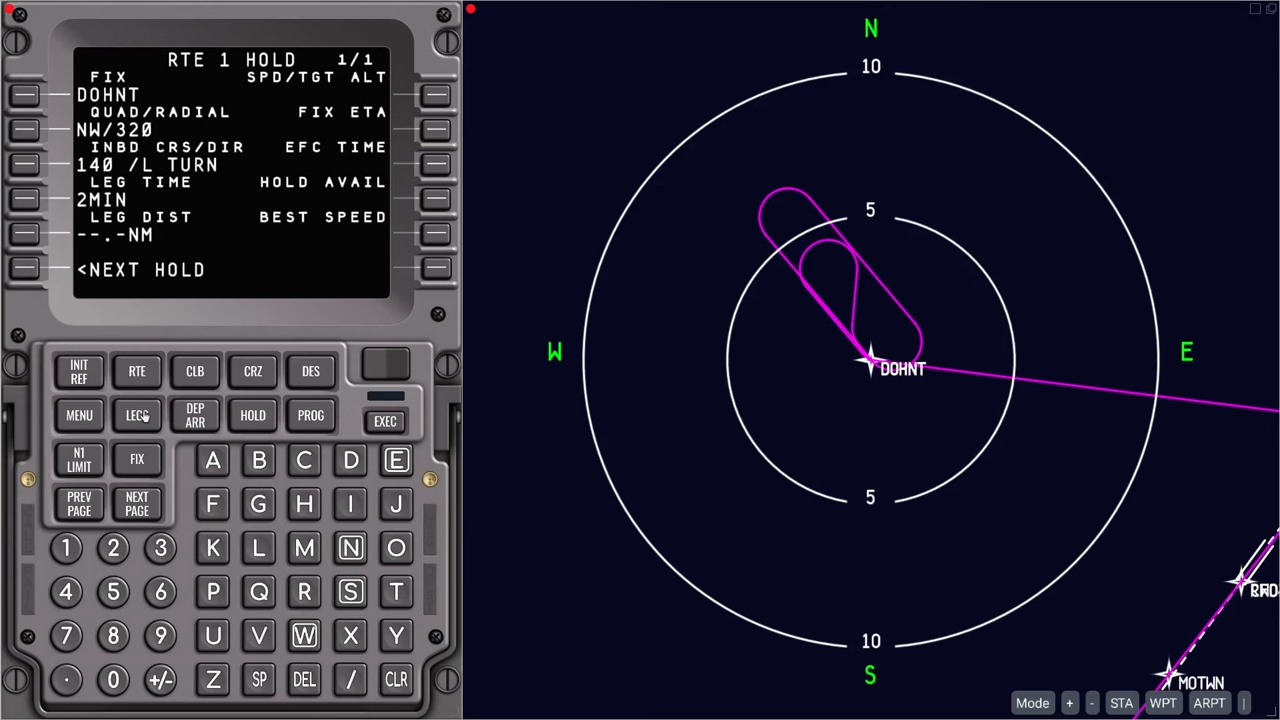Viewport: 1280px width, 720px height.
Task: Open the CRZ page
Action: coord(252,371)
